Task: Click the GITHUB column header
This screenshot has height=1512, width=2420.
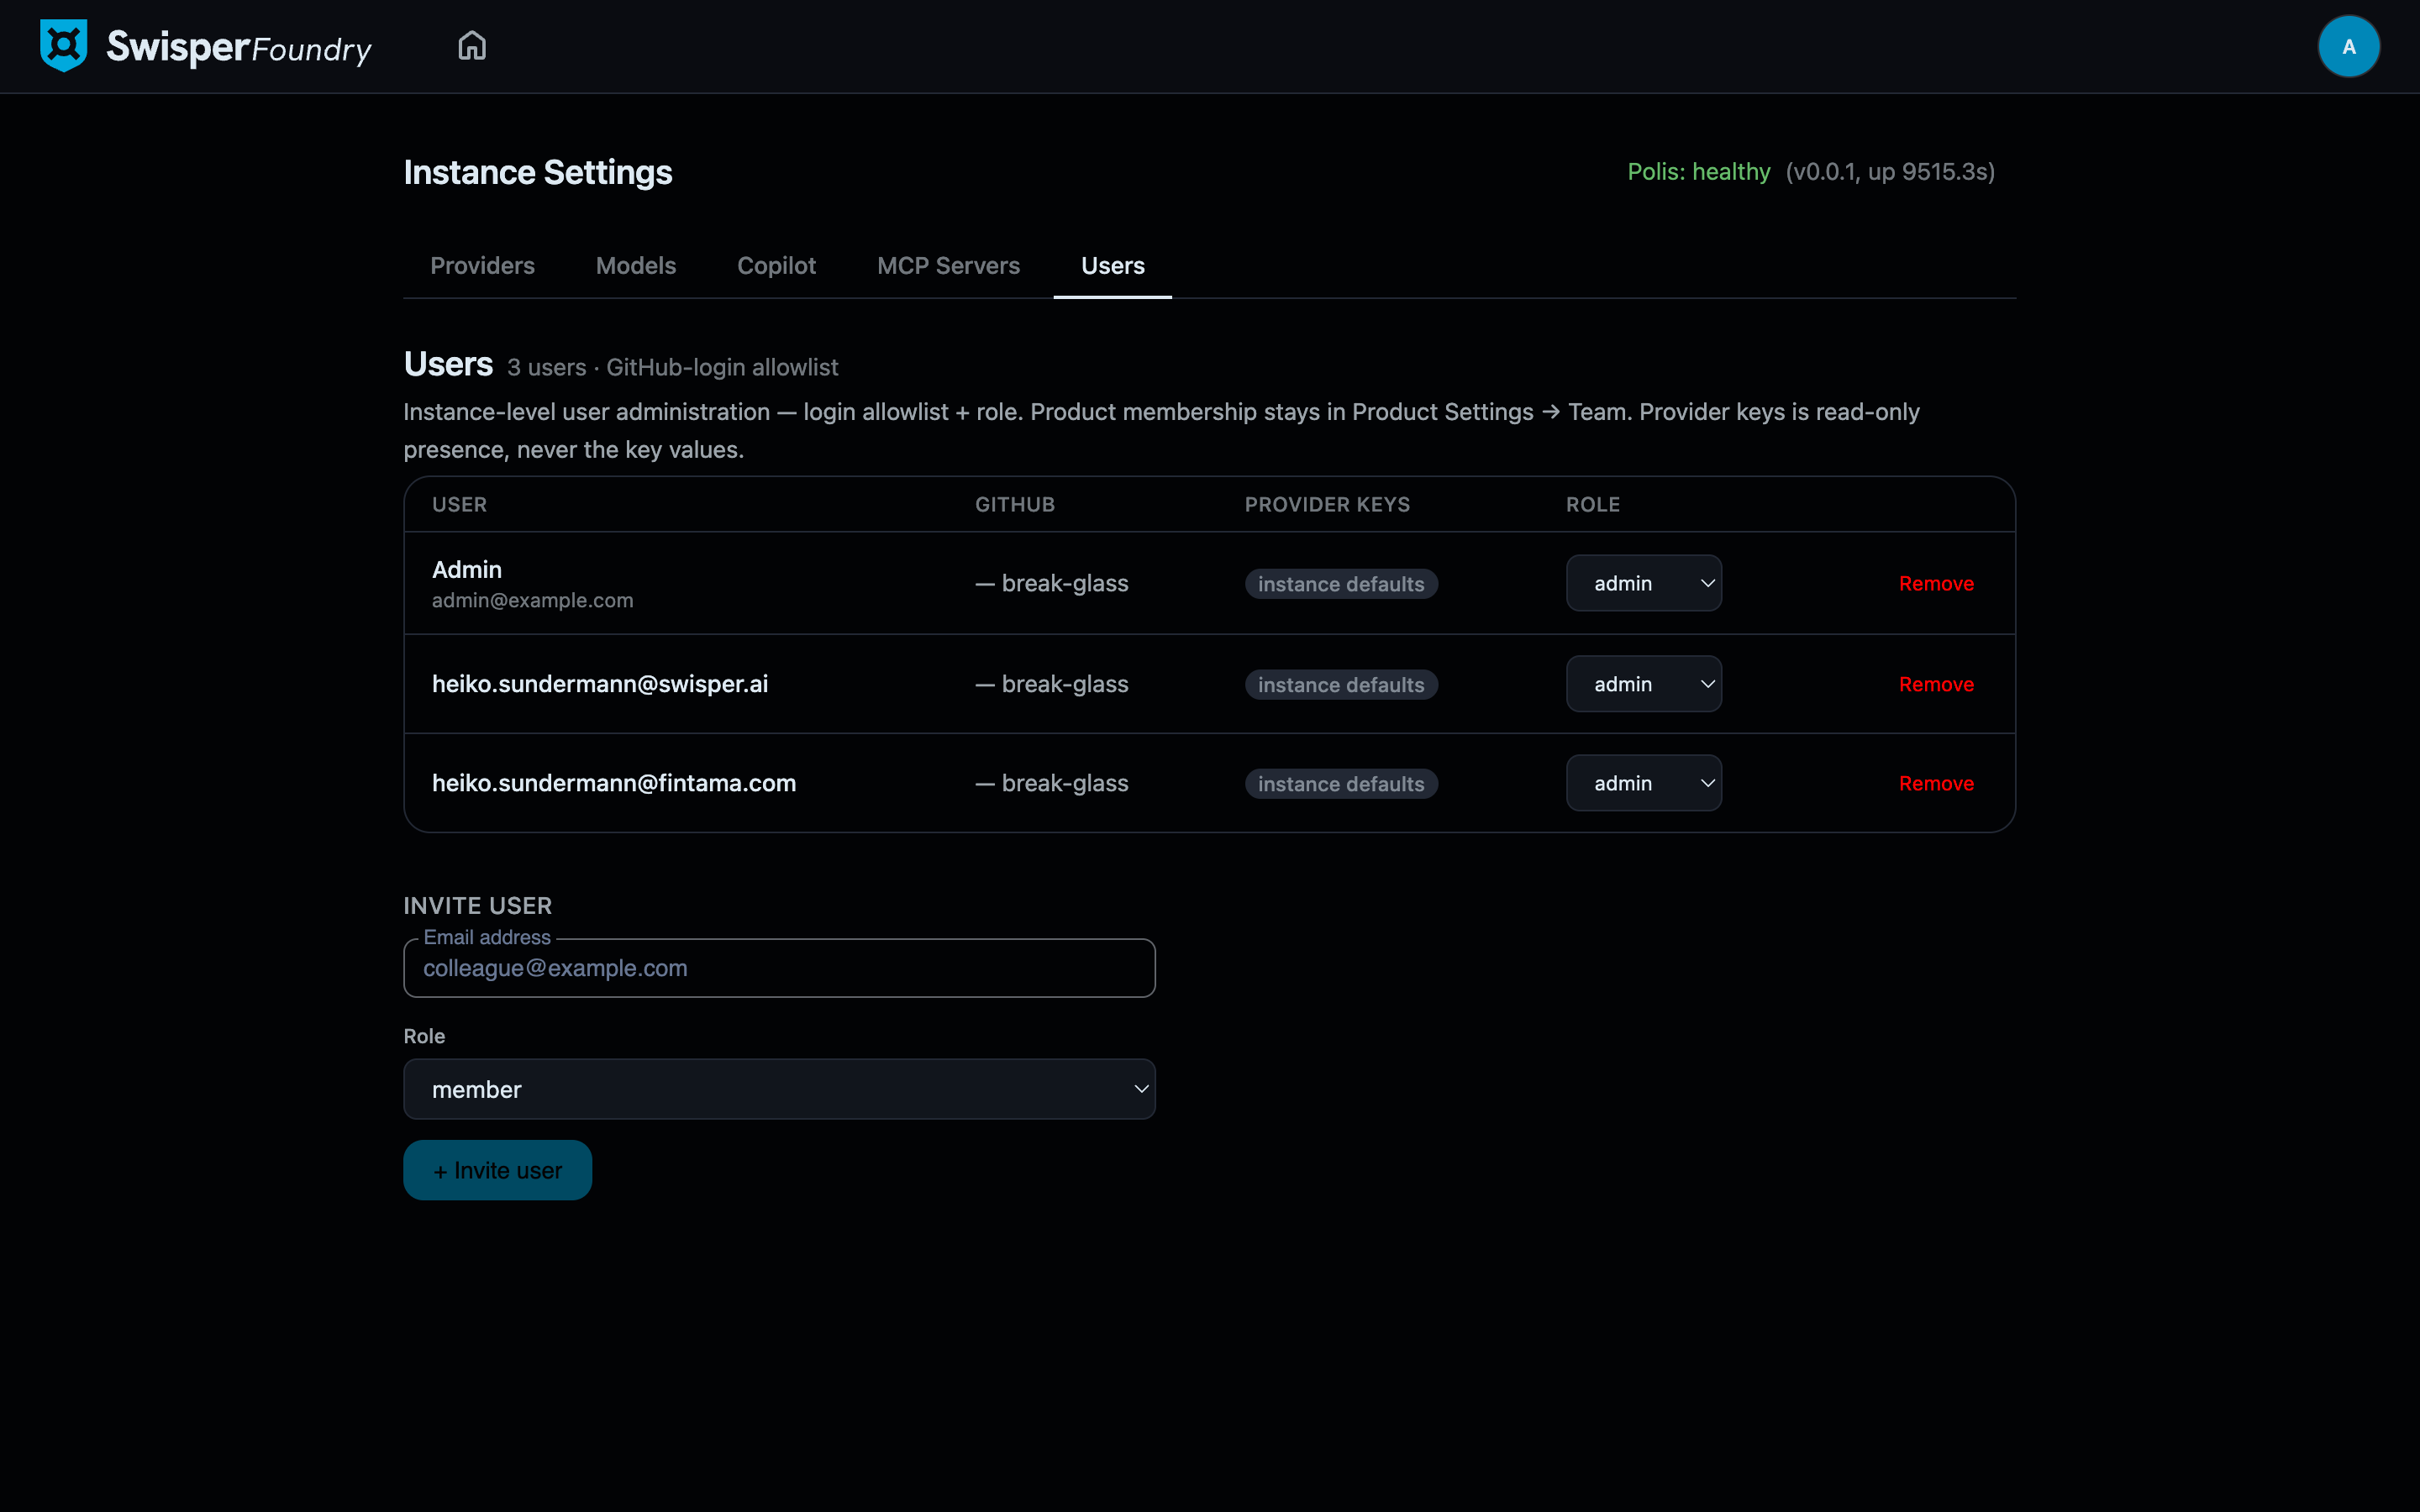Action: coord(1015,505)
